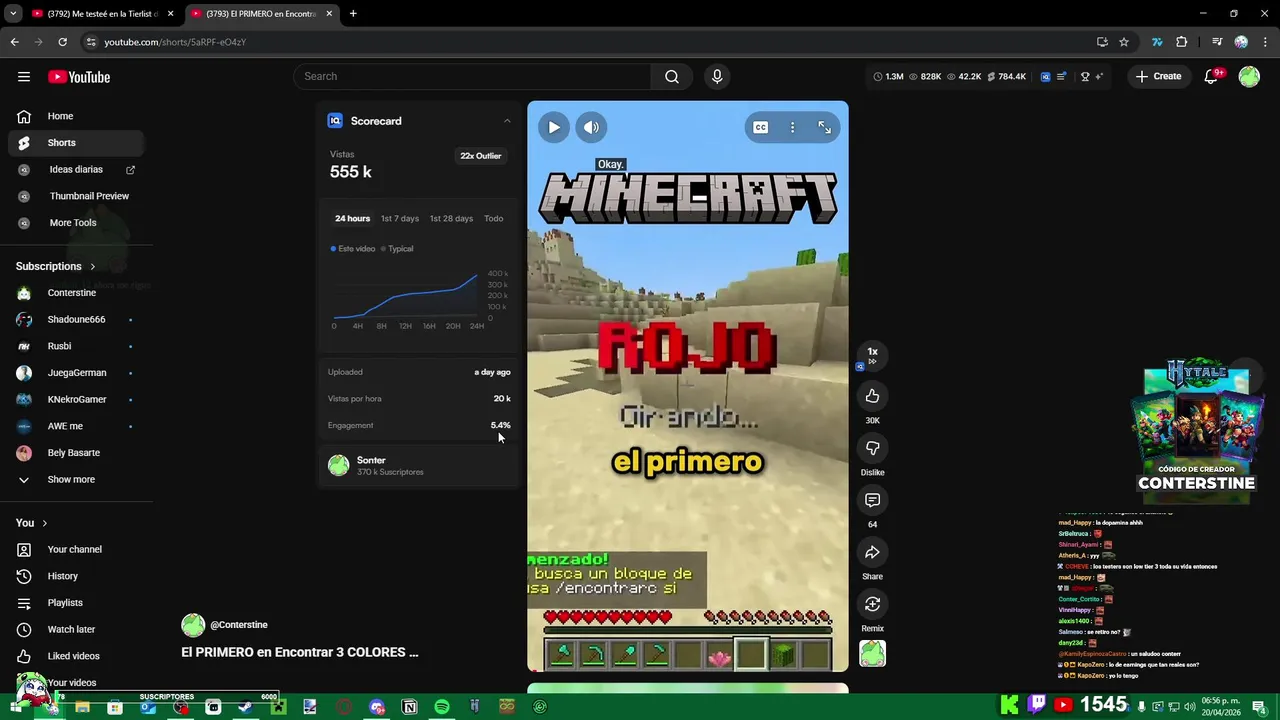Open More Tools in the sidebar
Viewport: 1280px width, 720px height.
click(76, 223)
